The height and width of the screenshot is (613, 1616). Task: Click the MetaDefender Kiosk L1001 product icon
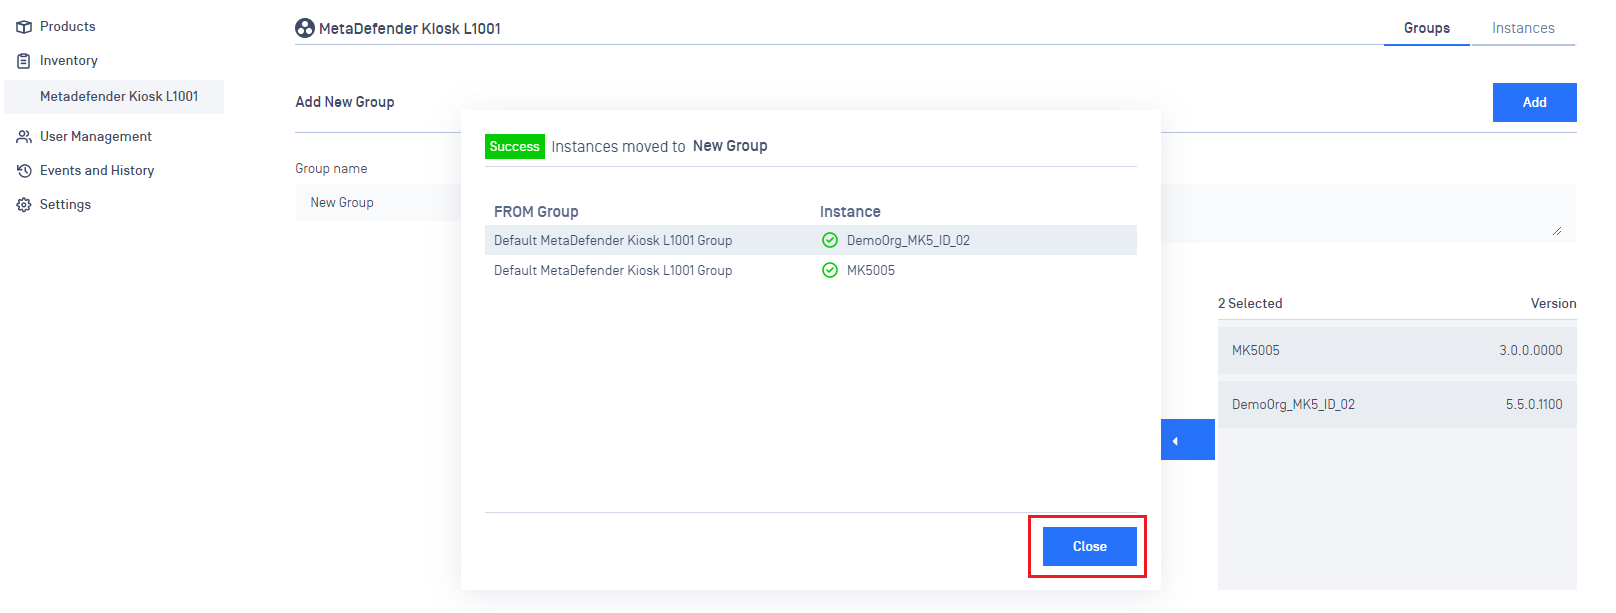point(305,28)
